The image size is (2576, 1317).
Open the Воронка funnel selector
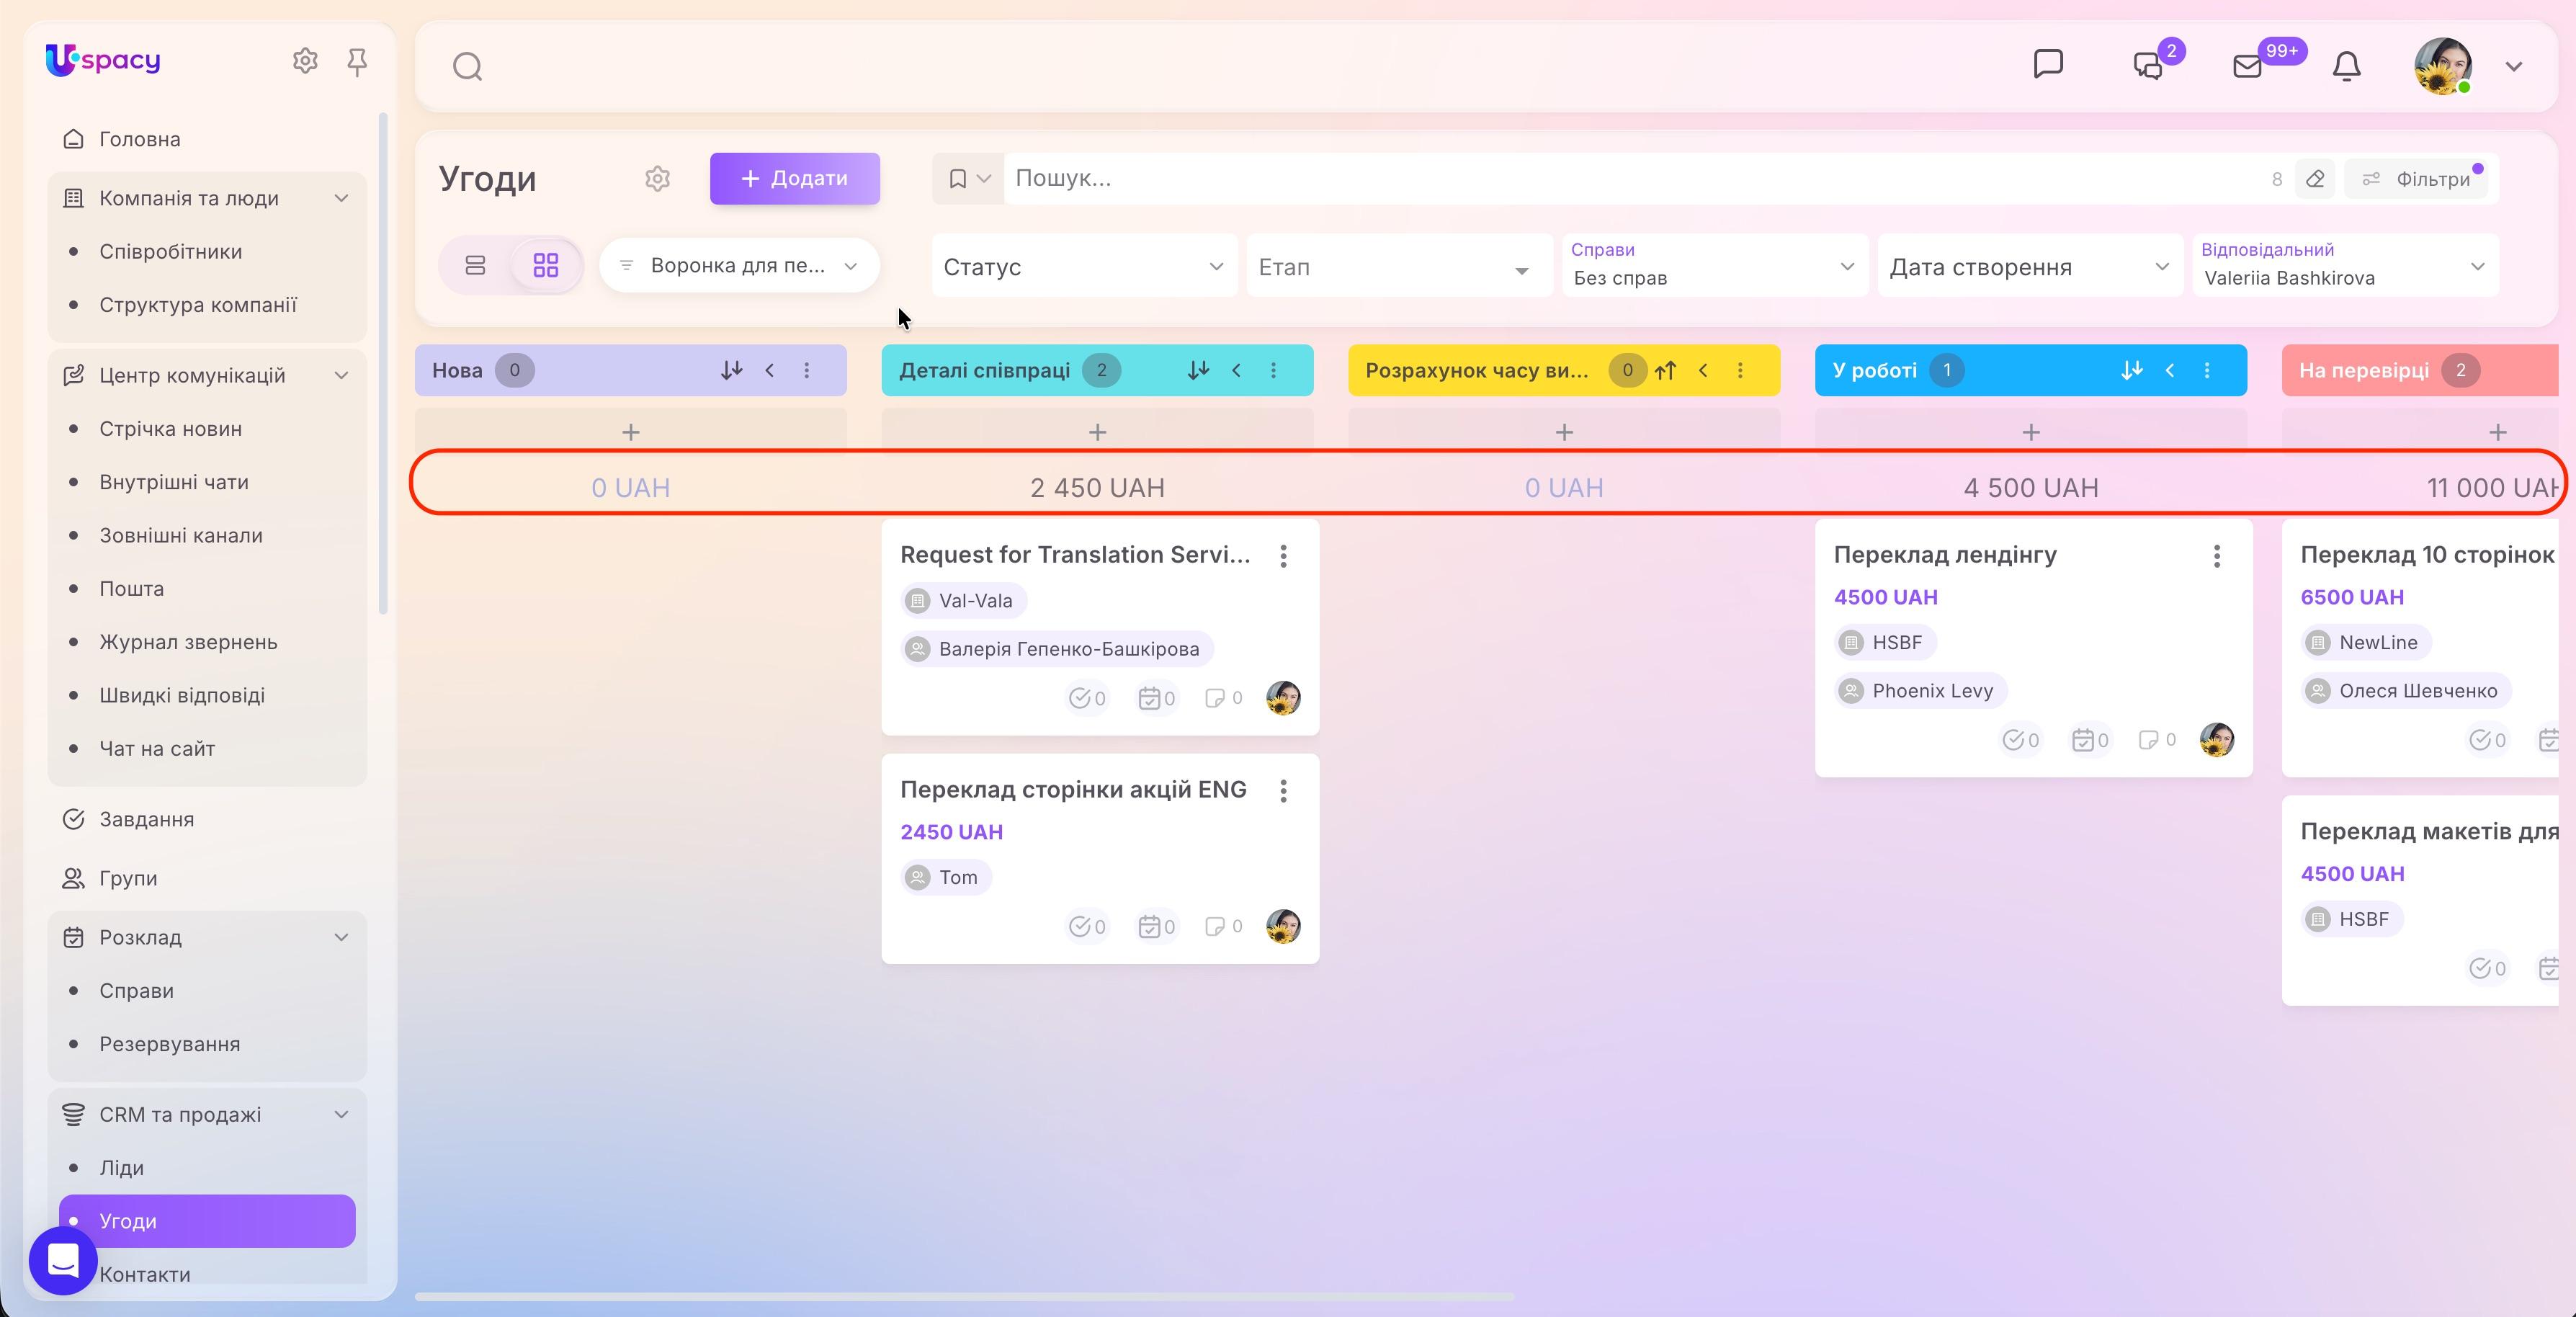pos(739,265)
